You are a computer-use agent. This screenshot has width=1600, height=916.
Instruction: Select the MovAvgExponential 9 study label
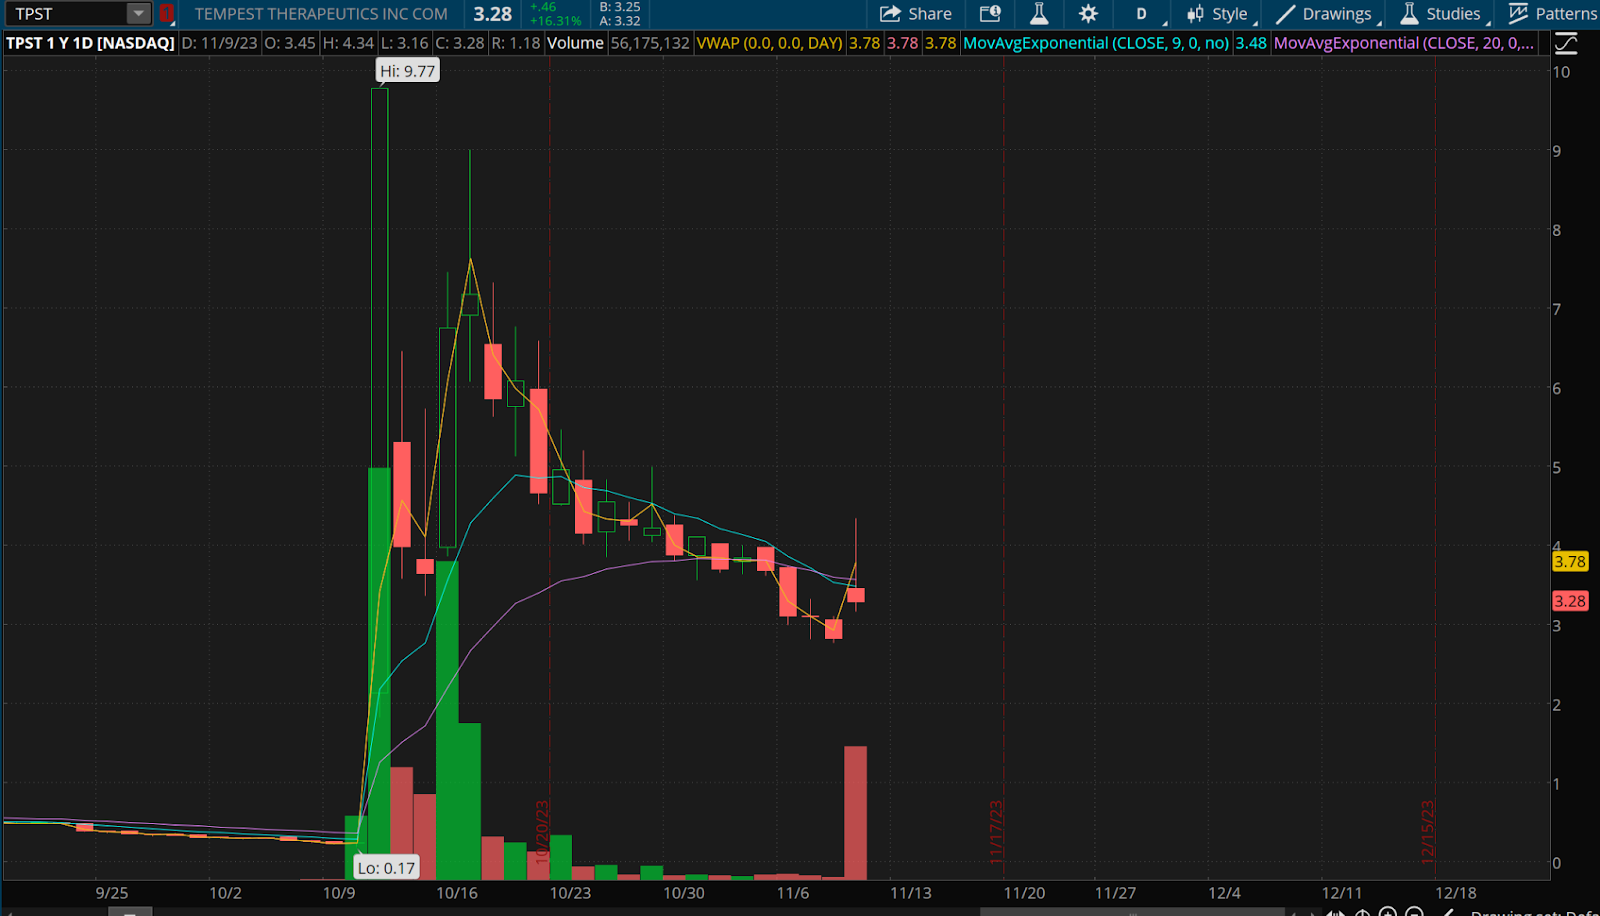click(1095, 43)
